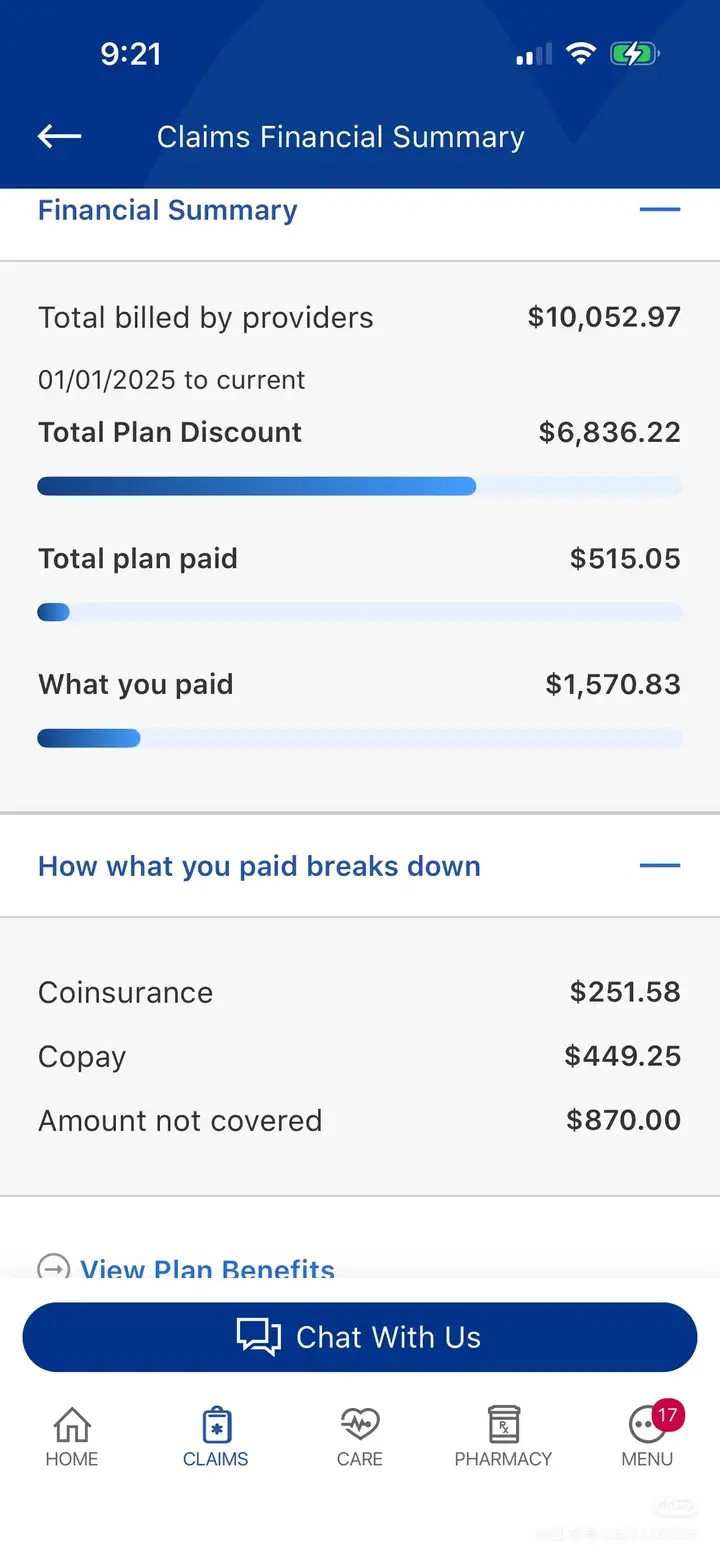The image size is (720, 1560).
Task: Collapse the Financial Summary section
Action: pos(660,210)
